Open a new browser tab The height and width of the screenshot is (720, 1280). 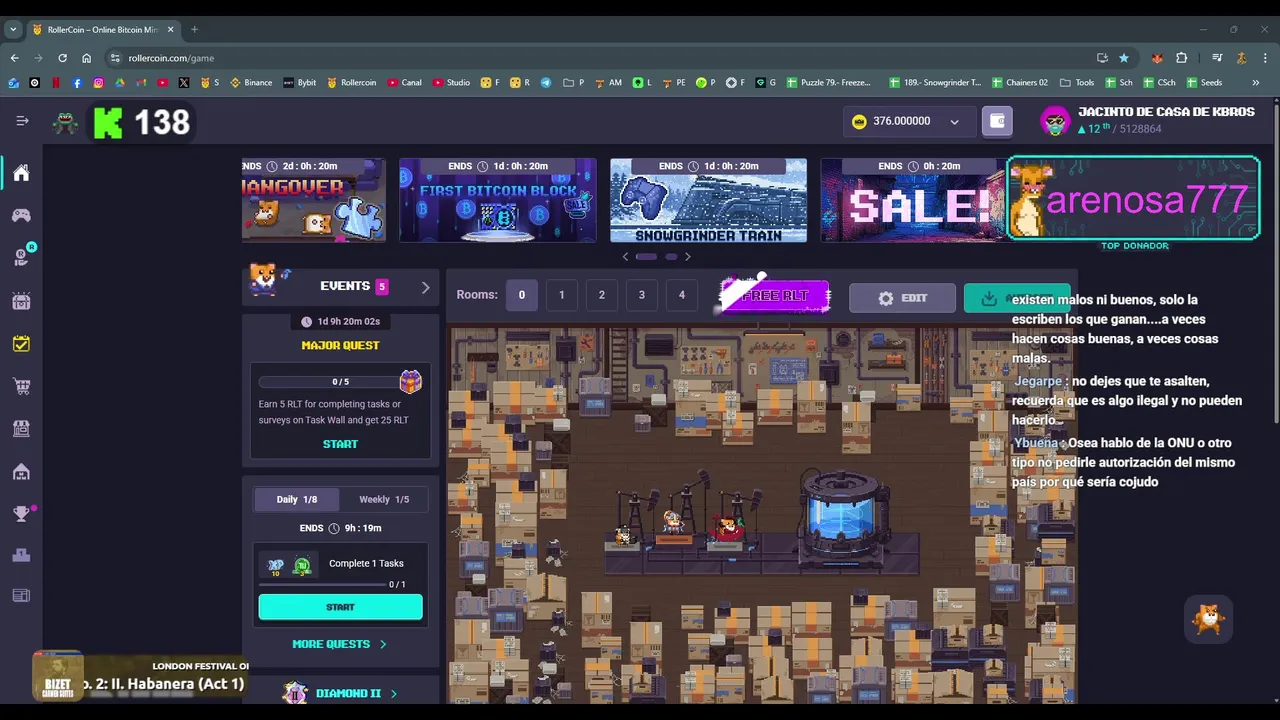point(194,29)
